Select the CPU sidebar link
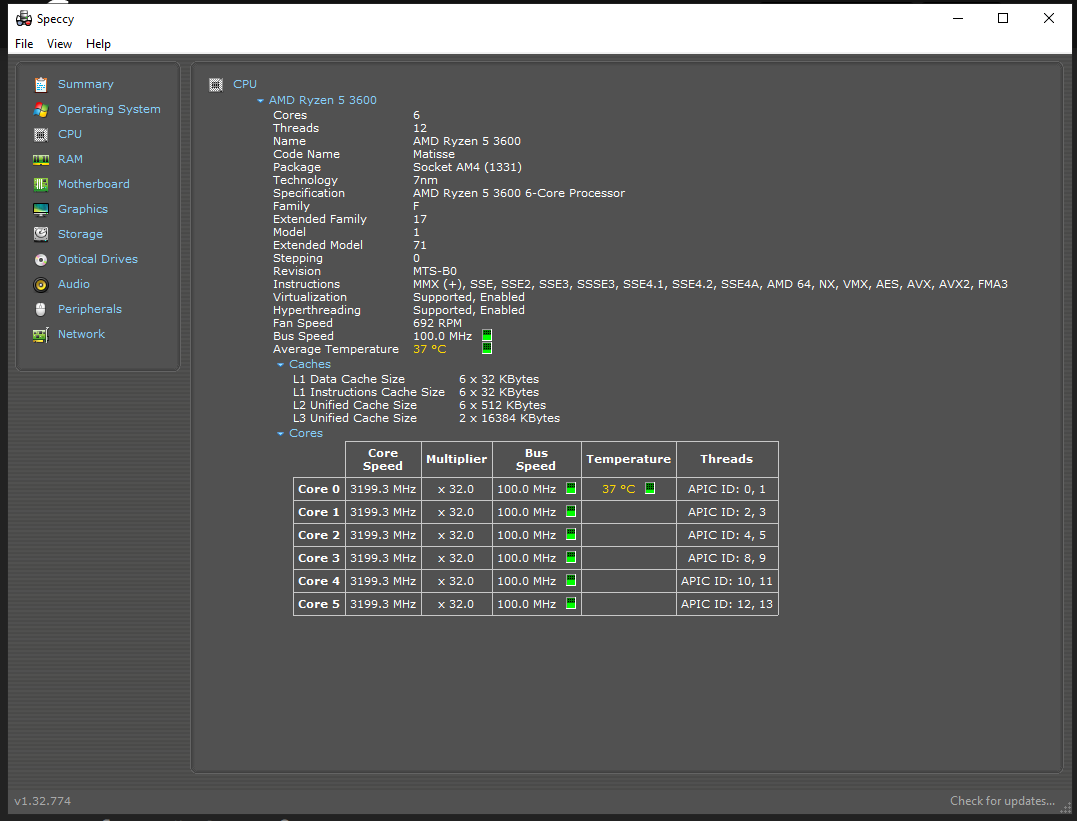1077x821 pixels. click(70, 134)
